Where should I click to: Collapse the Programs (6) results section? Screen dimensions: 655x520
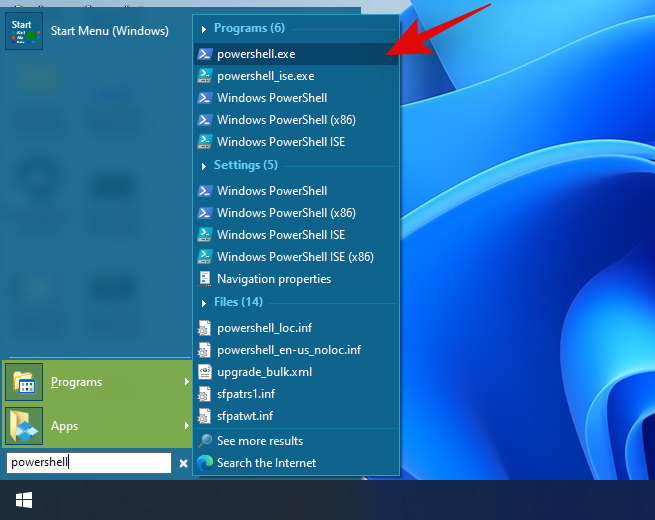point(205,29)
